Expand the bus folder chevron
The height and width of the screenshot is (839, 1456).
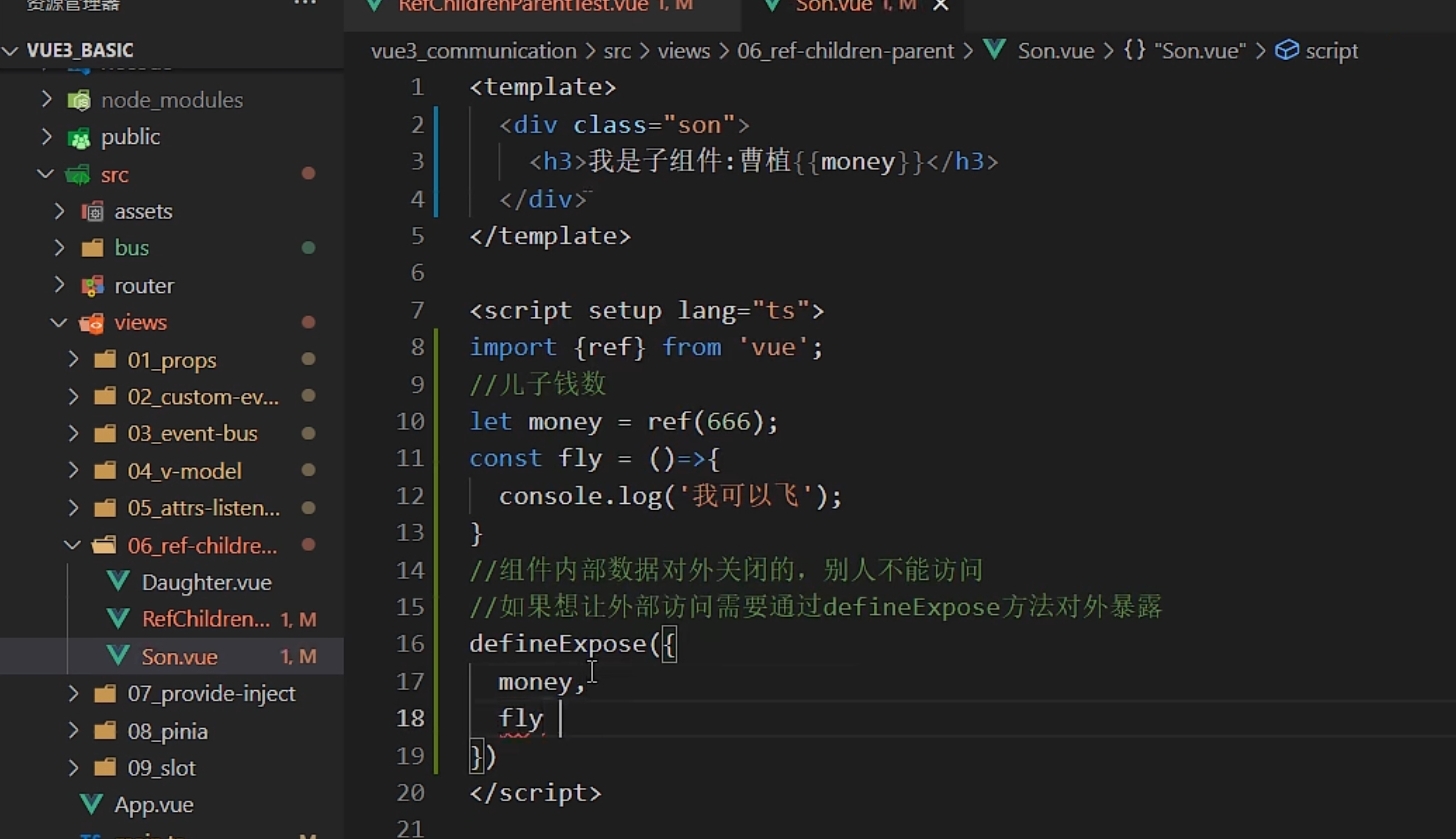point(60,248)
